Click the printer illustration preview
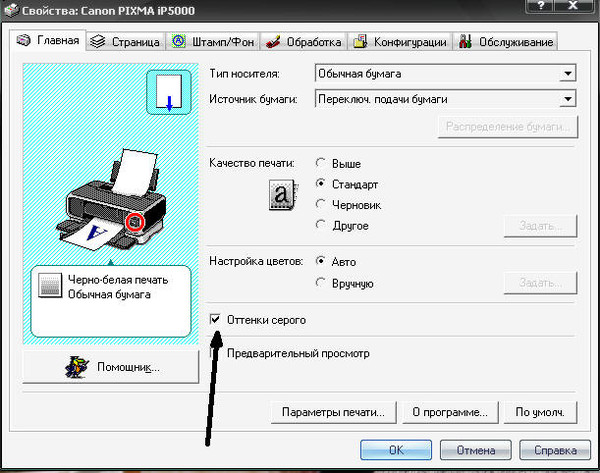The height and width of the screenshot is (473, 600). click(111, 199)
